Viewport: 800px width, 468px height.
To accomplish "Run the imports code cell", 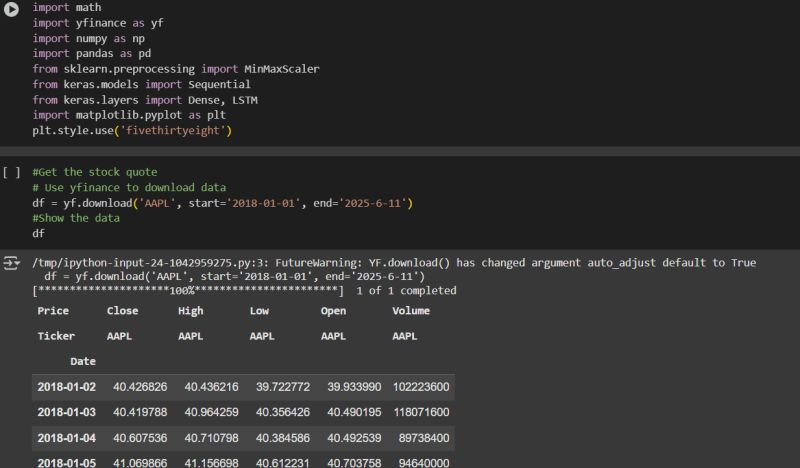I will (11, 9).
